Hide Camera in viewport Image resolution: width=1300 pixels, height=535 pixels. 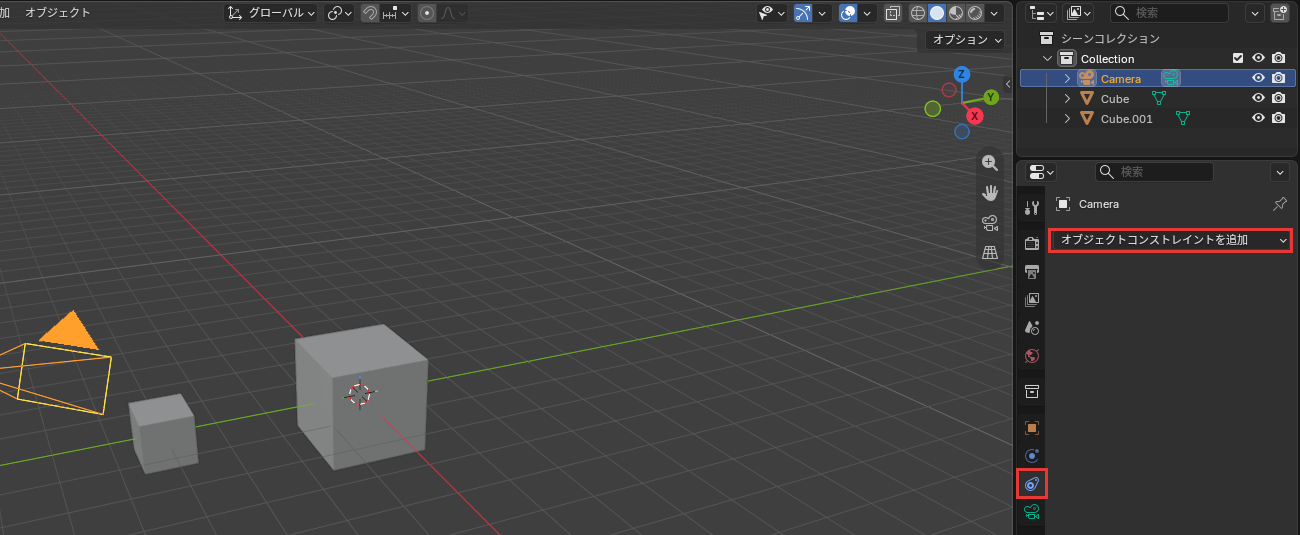click(1259, 78)
